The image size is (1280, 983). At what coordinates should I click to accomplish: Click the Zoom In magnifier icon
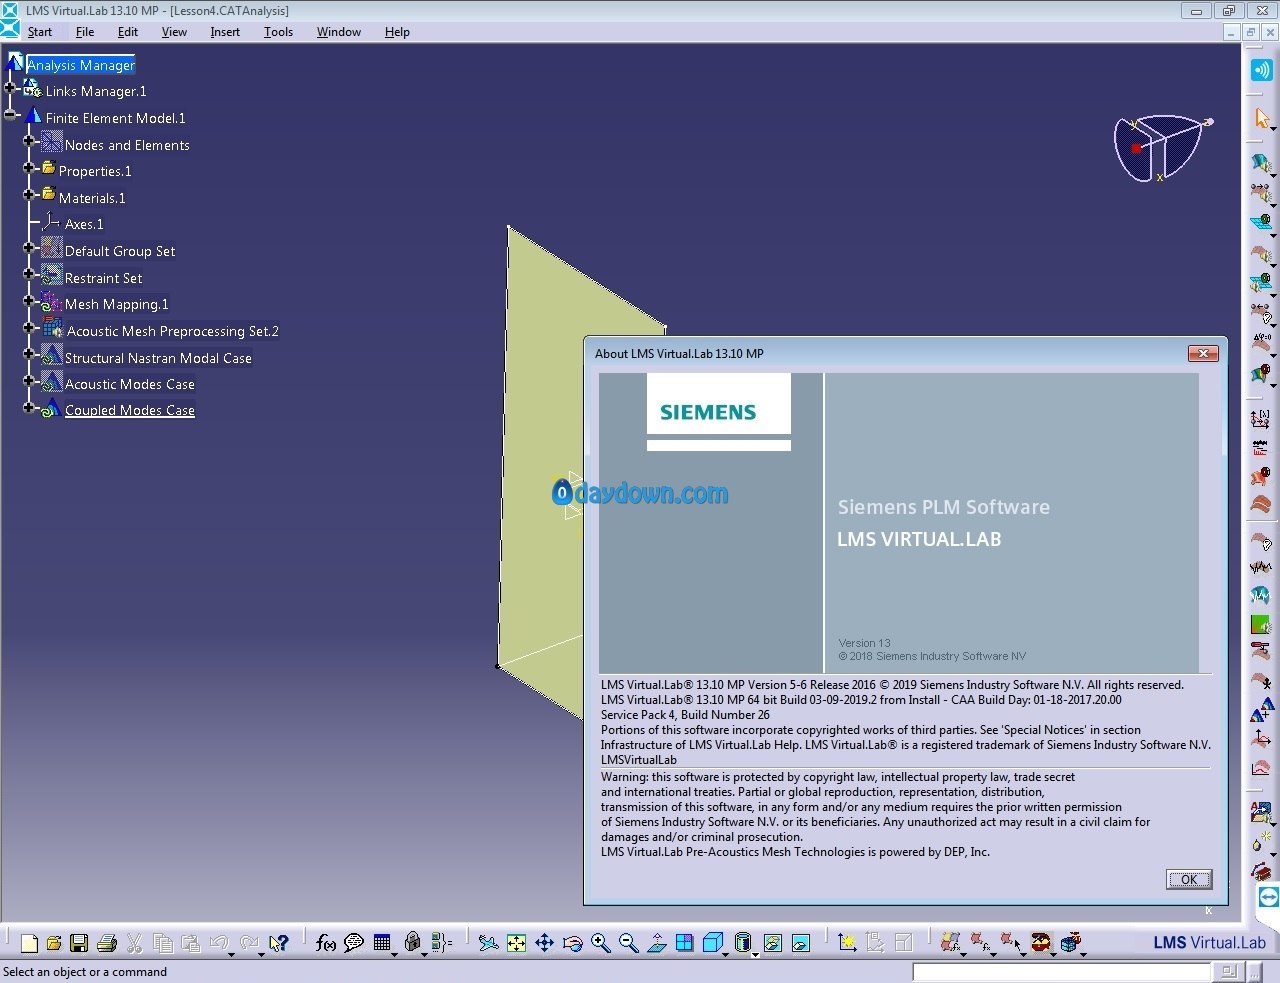600,942
